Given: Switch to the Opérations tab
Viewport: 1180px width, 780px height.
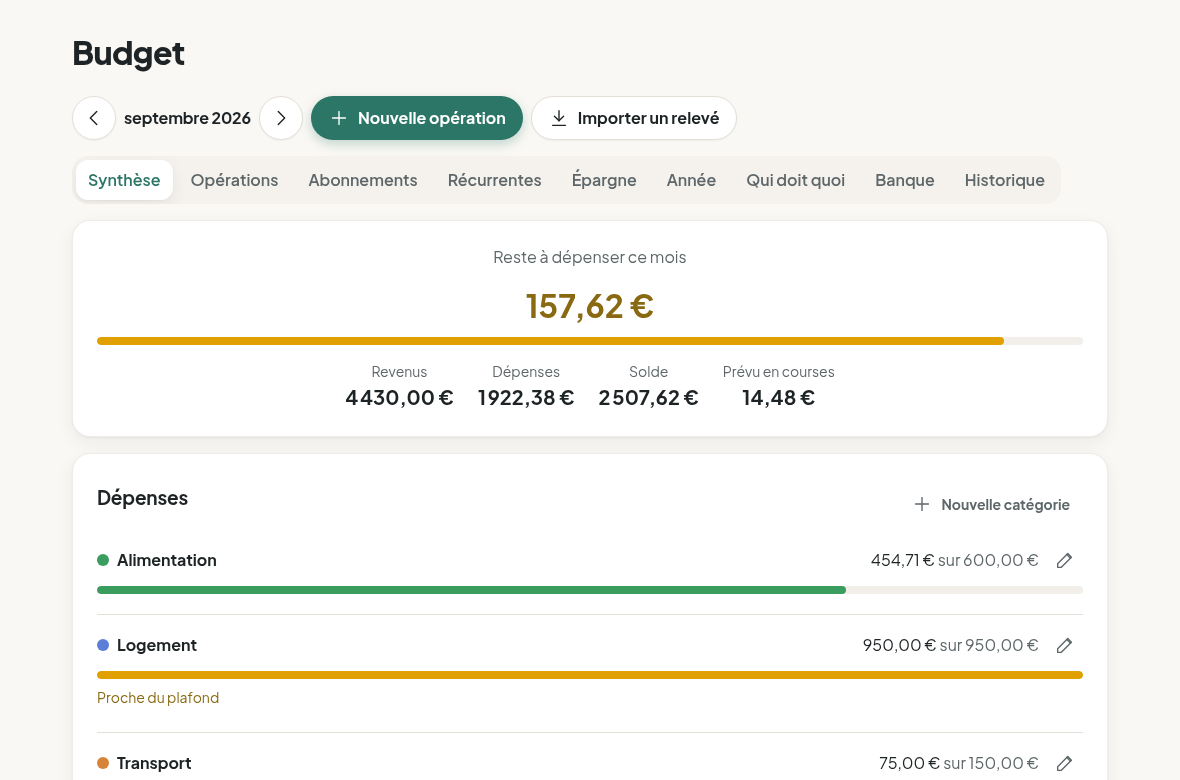Looking at the screenshot, I should (x=234, y=180).
